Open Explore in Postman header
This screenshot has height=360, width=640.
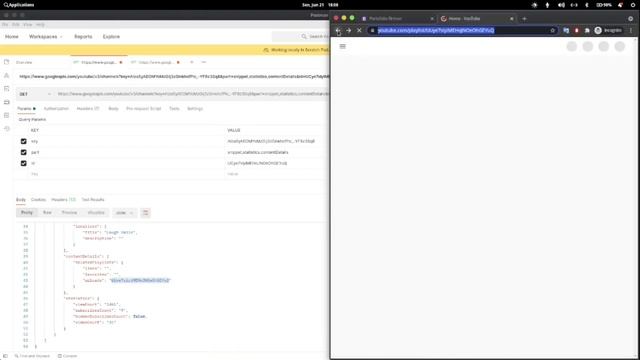[111, 37]
